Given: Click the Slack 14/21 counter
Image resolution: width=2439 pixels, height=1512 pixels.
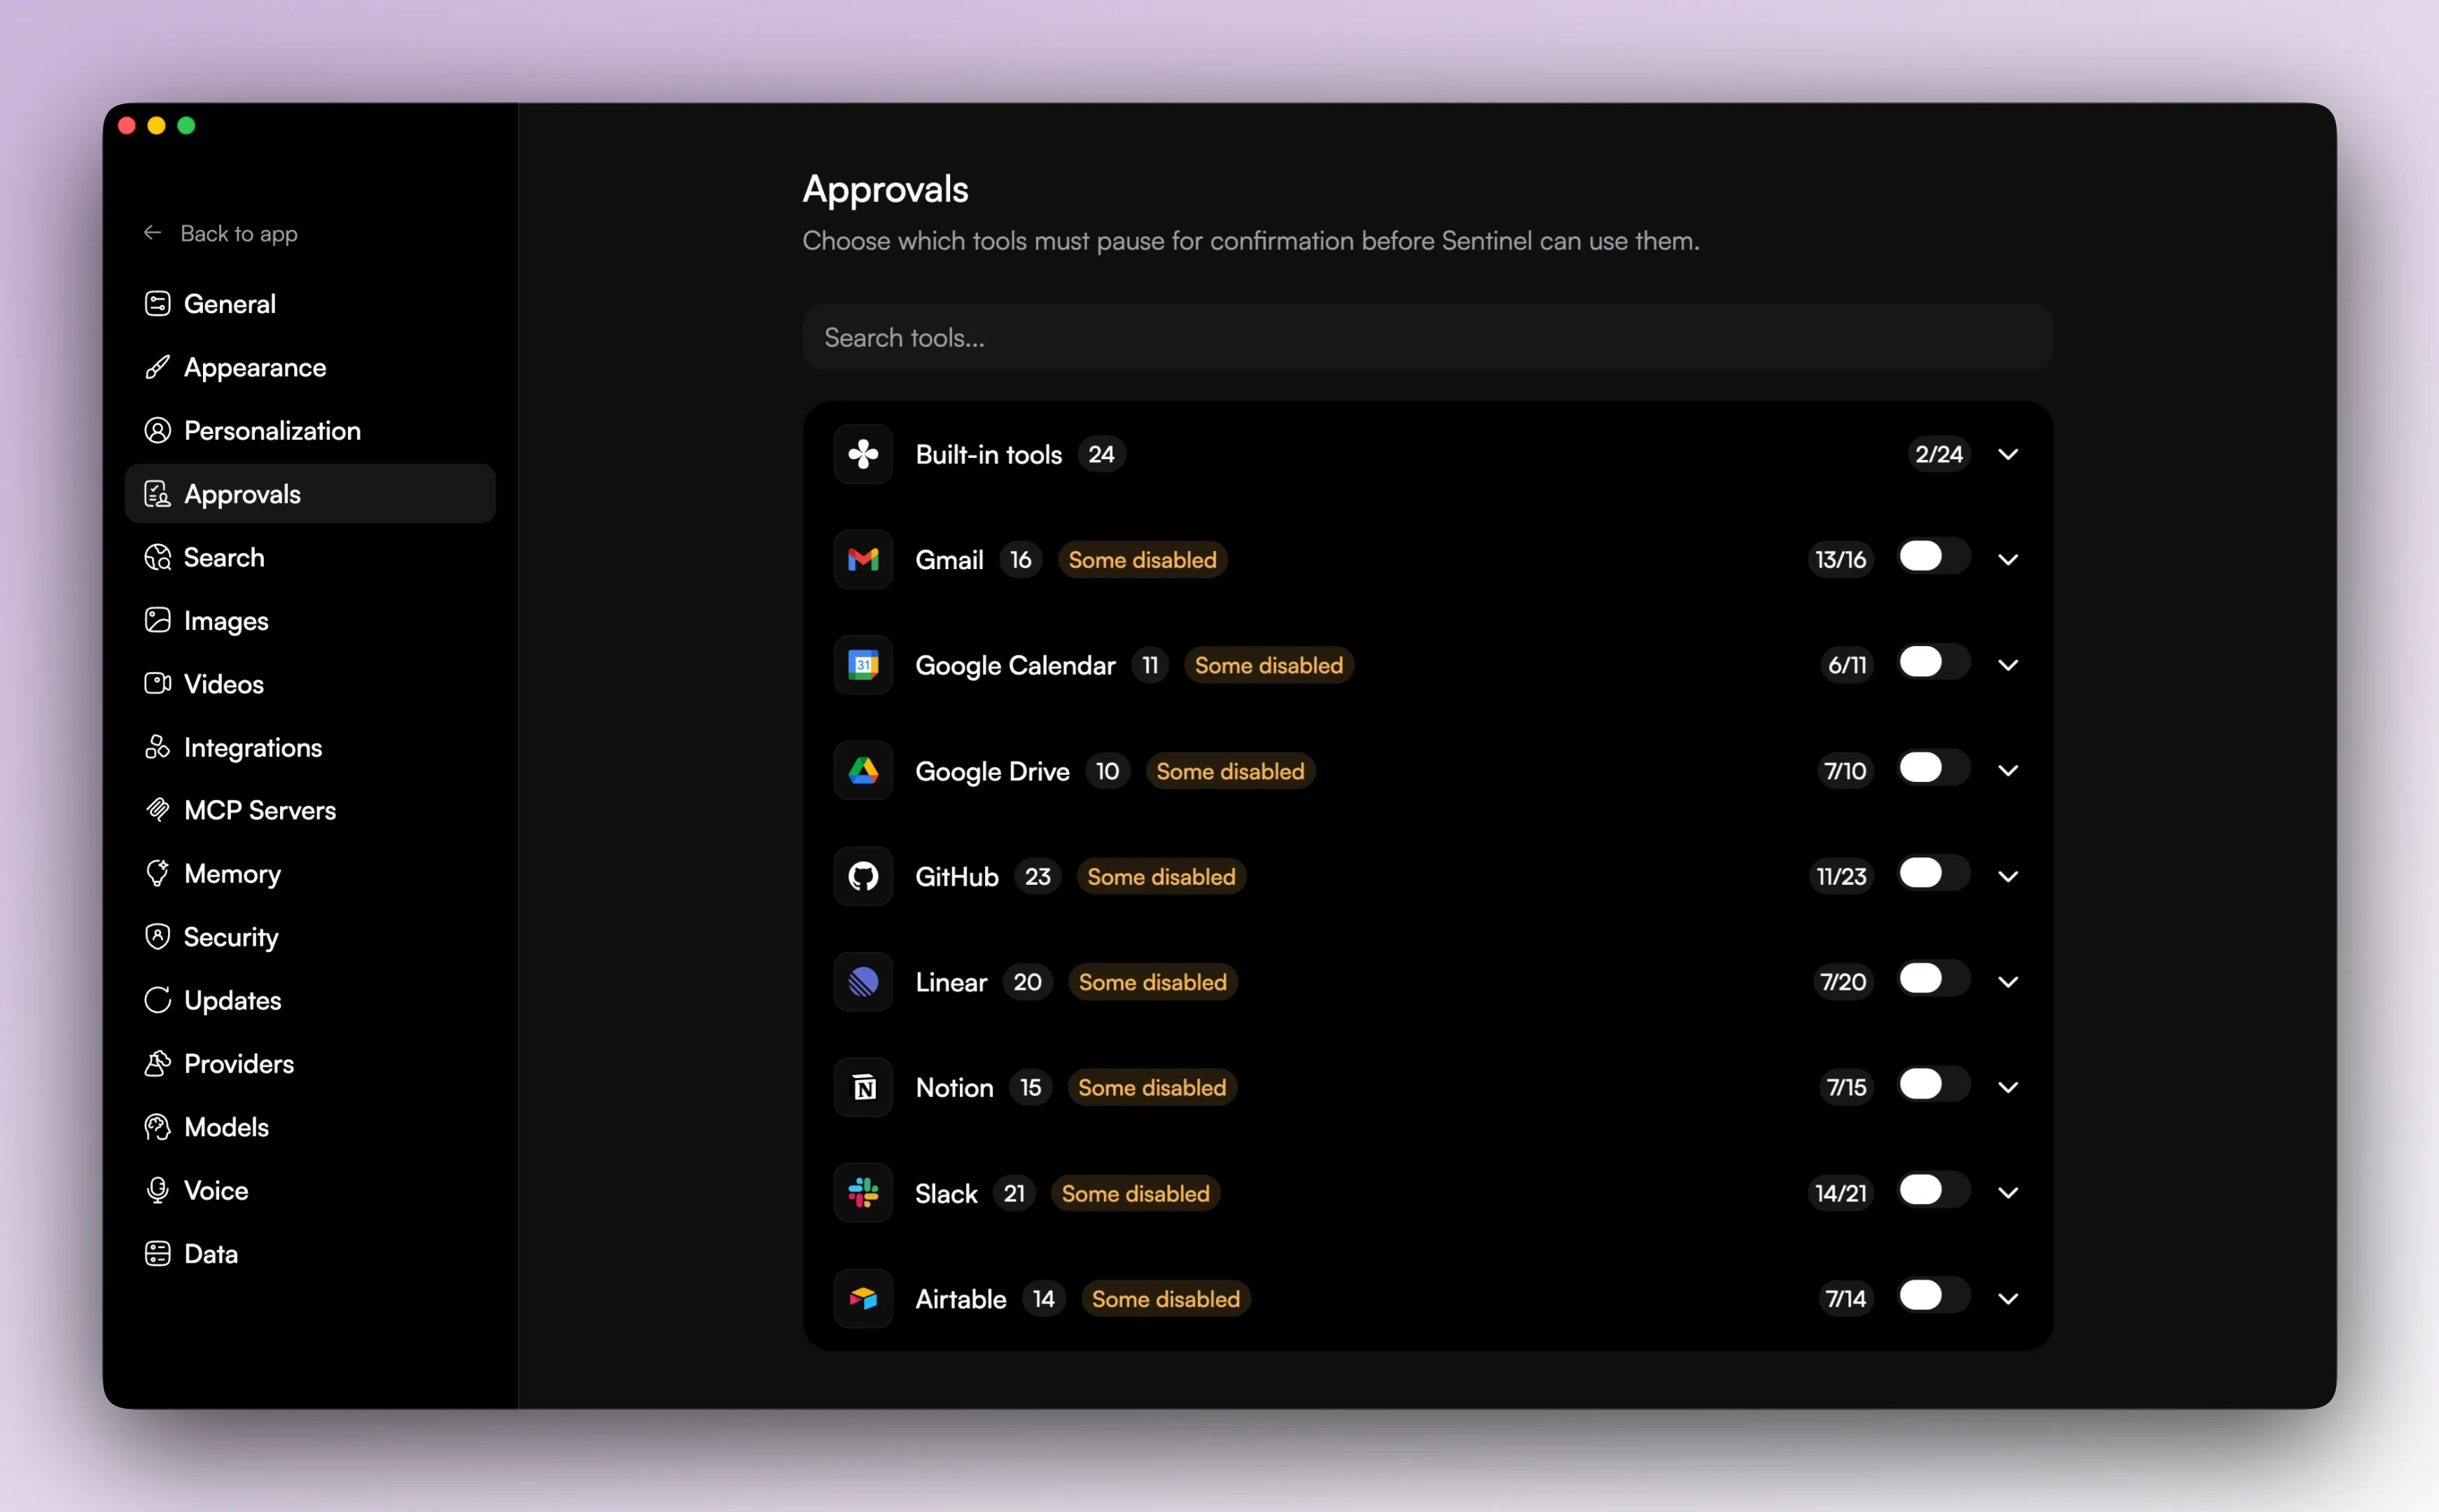Looking at the screenshot, I should pyautogui.click(x=1840, y=1194).
